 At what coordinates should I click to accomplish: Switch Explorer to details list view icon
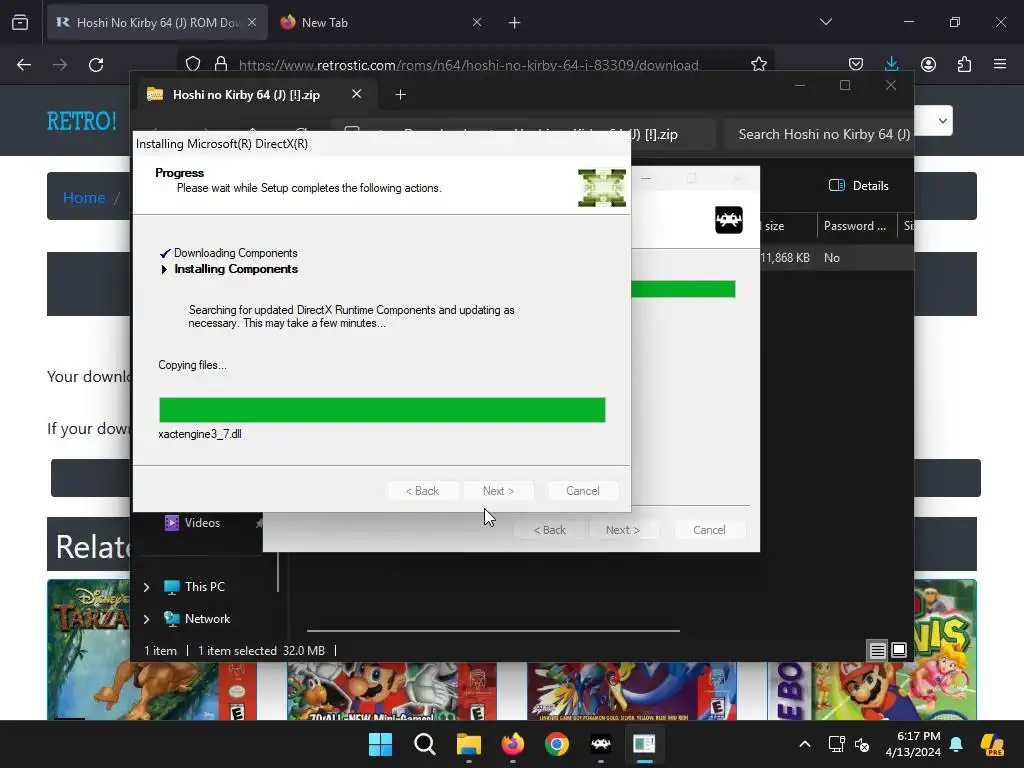coord(877,650)
